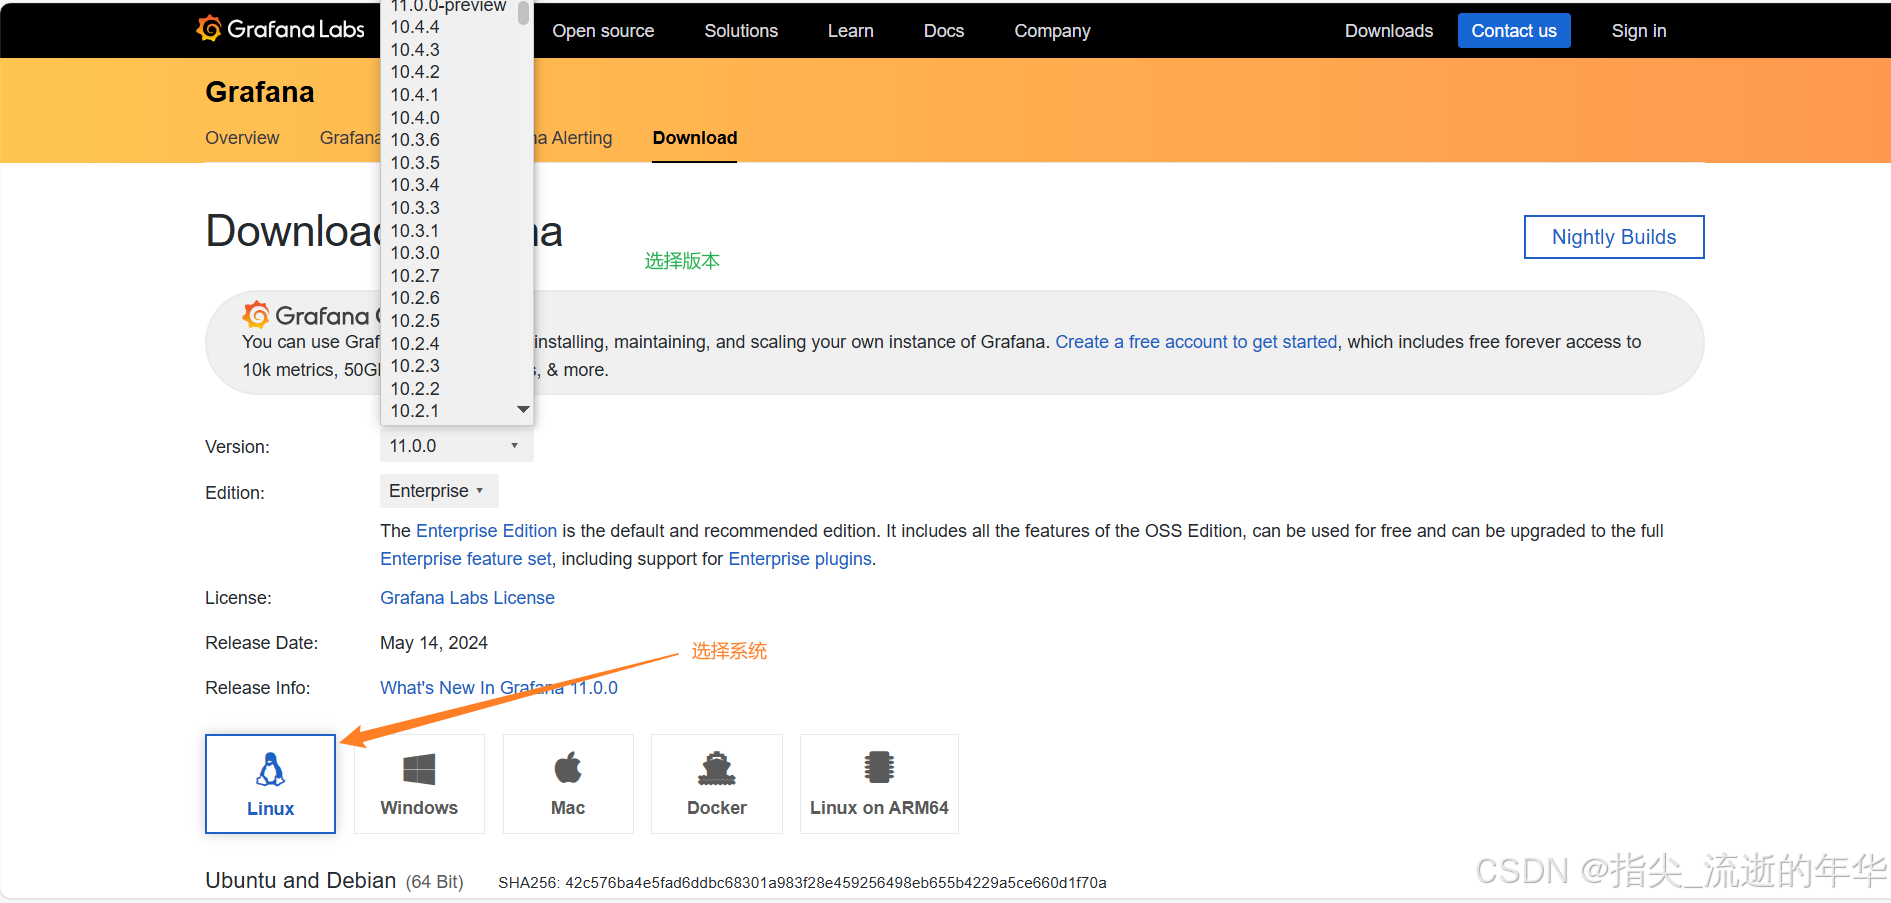
Task: Open the Enterprise feature set link
Action: tap(465, 559)
